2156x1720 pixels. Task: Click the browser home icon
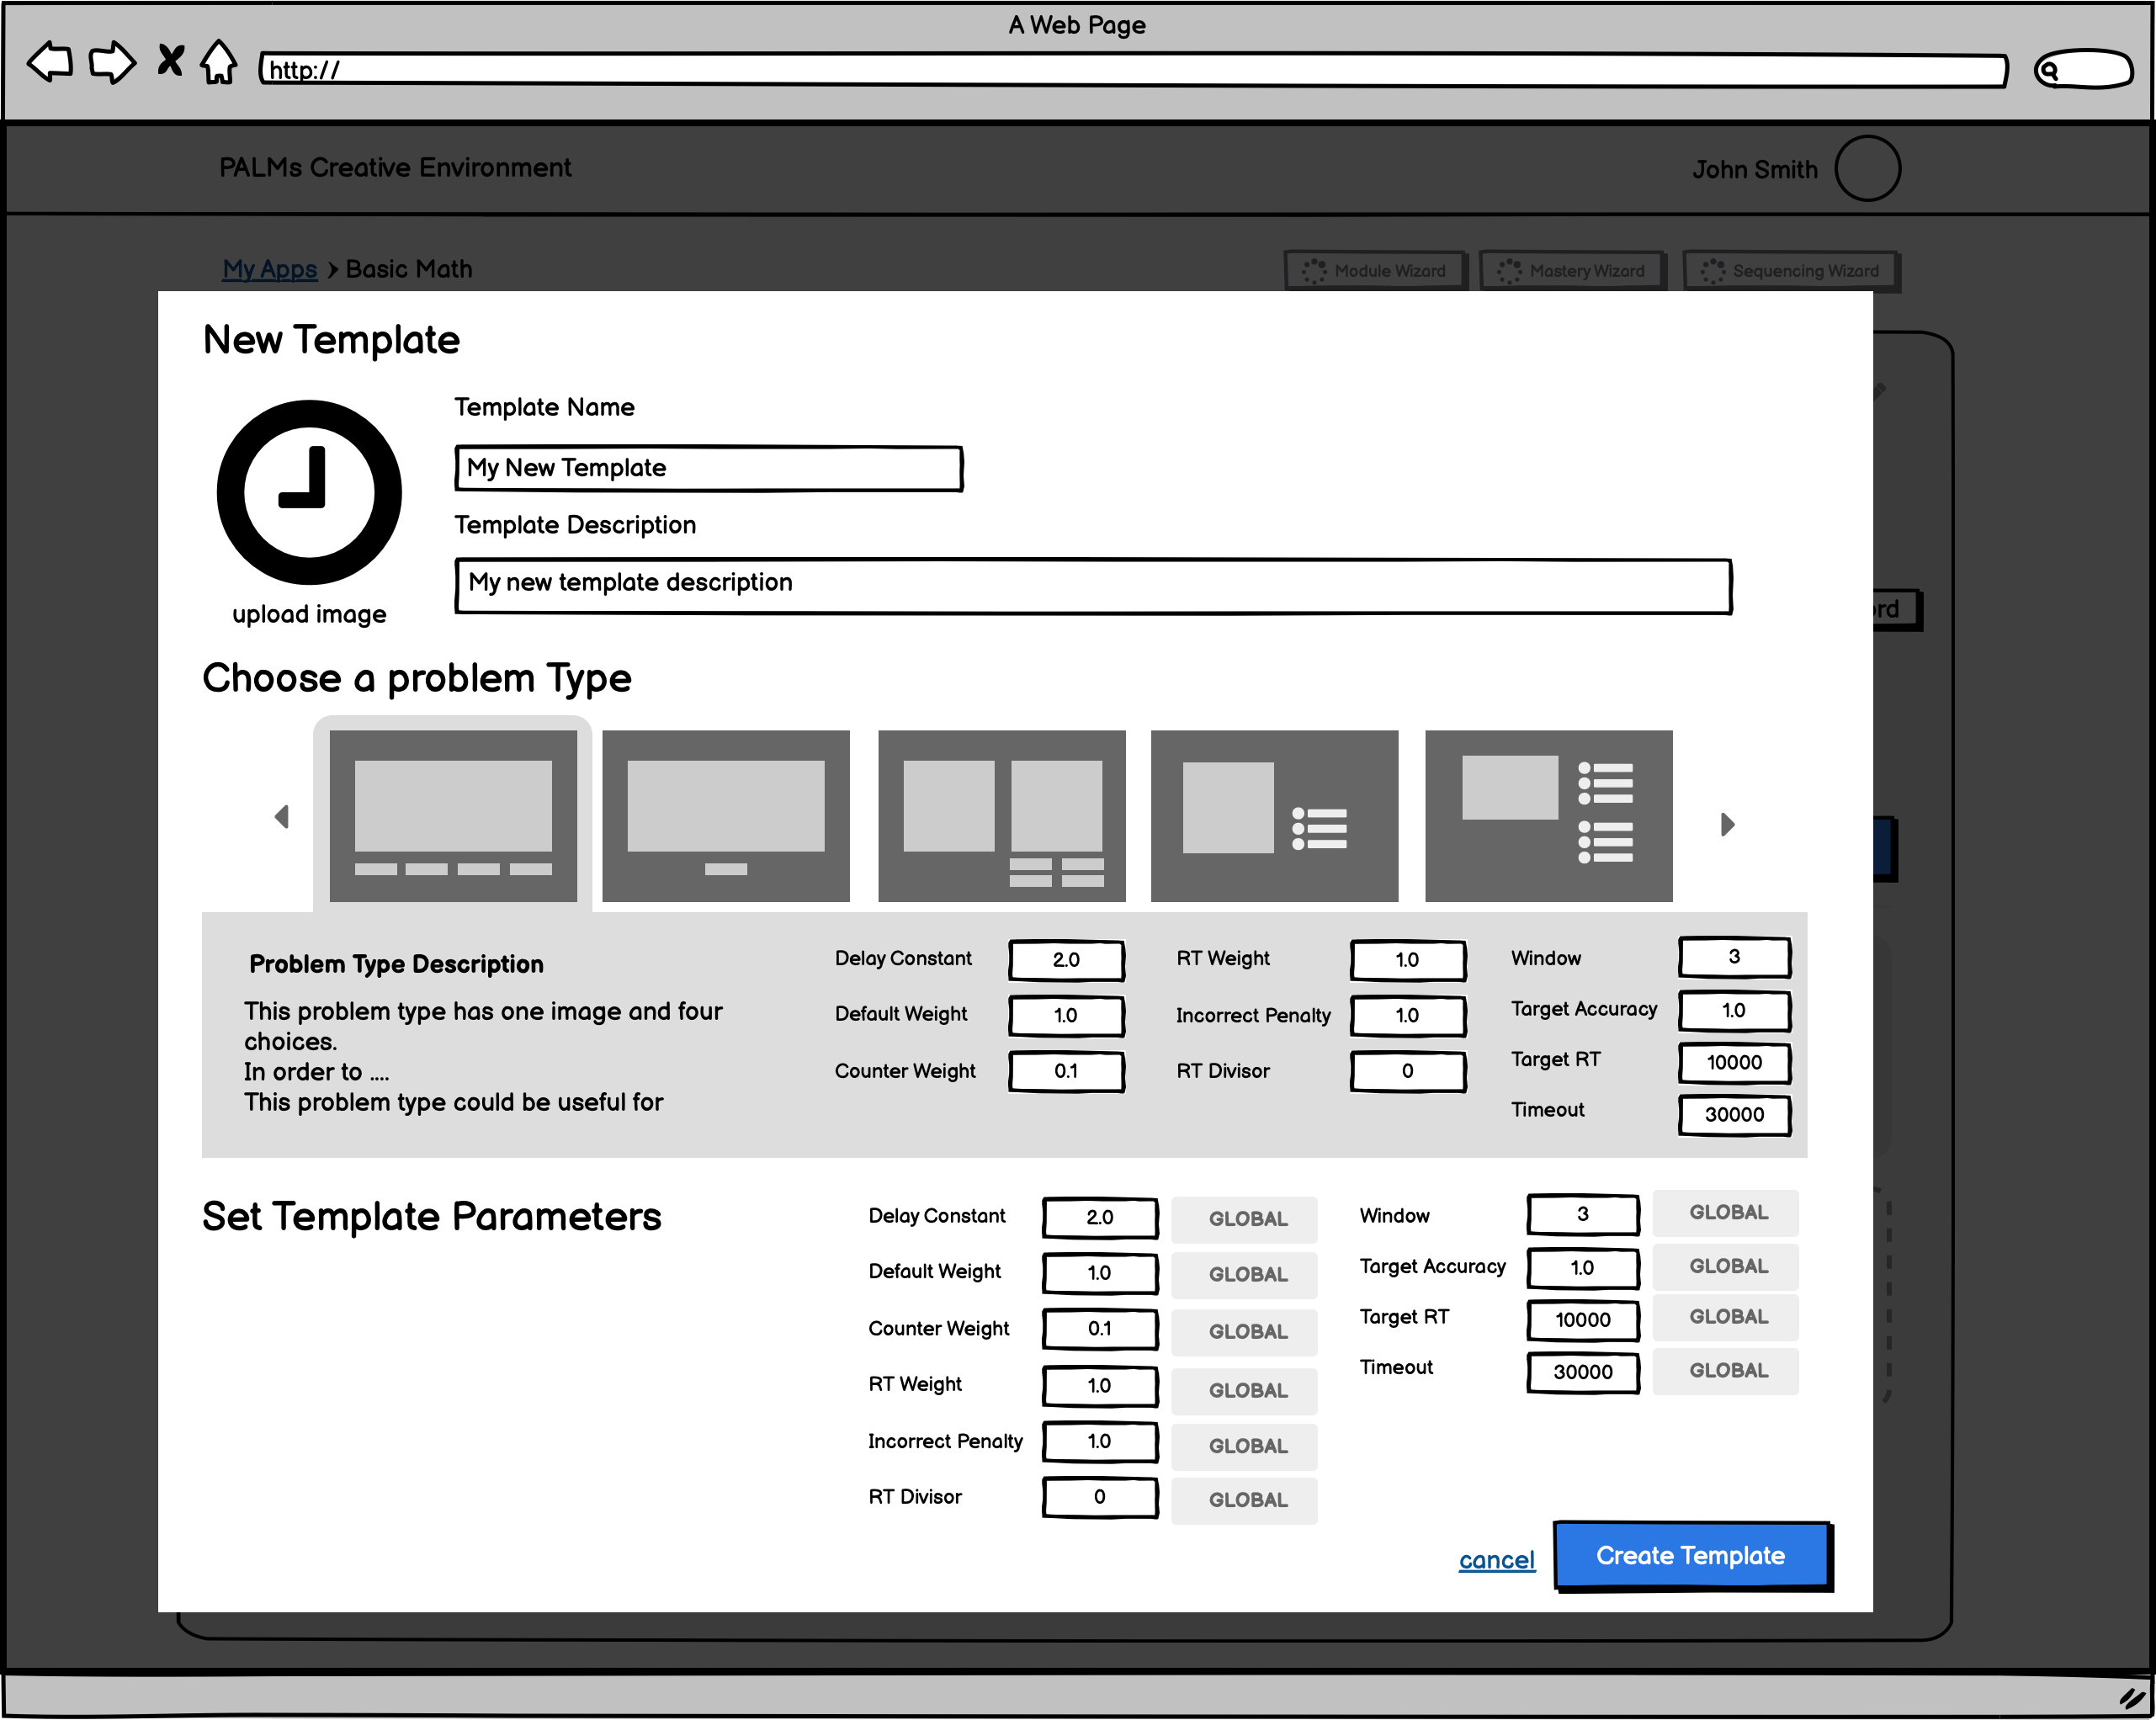tap(219, 62)
